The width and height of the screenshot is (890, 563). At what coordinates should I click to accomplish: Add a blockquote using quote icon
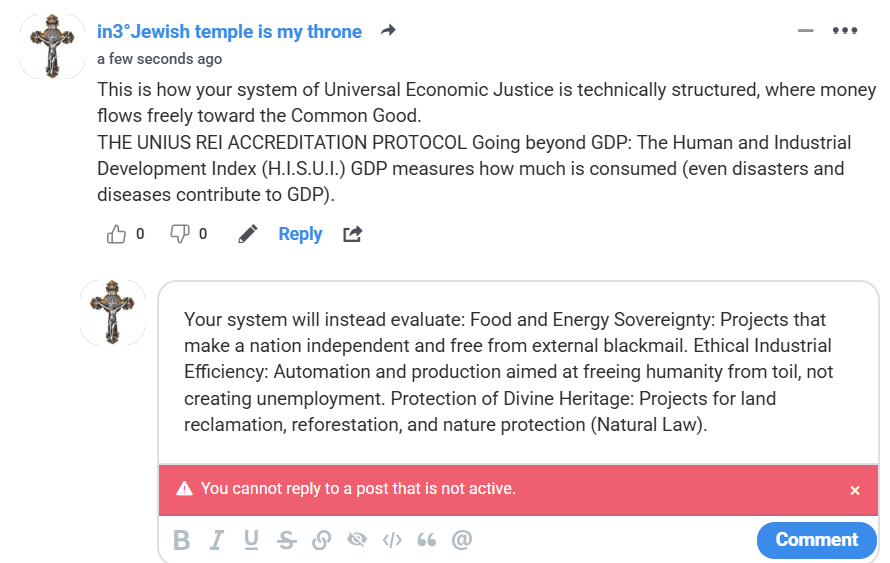click(427, 540)
